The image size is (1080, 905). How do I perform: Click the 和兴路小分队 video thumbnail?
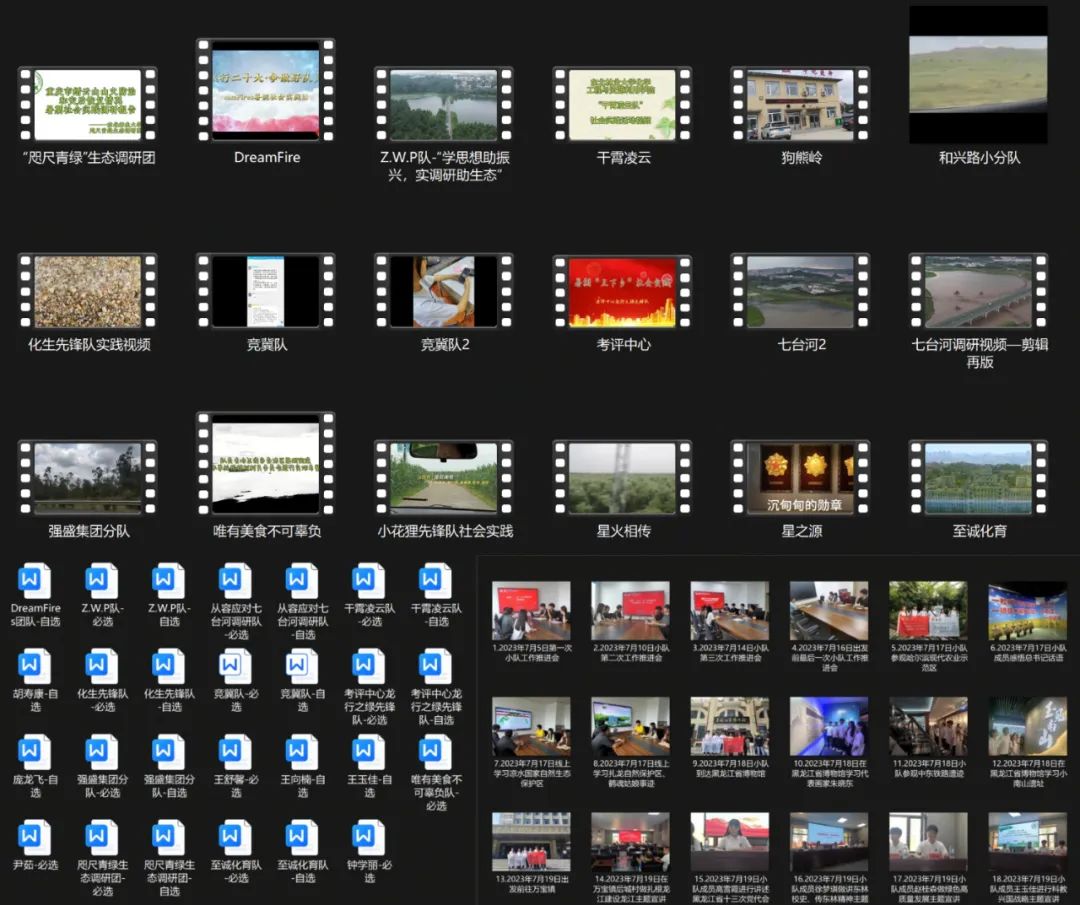978,75
